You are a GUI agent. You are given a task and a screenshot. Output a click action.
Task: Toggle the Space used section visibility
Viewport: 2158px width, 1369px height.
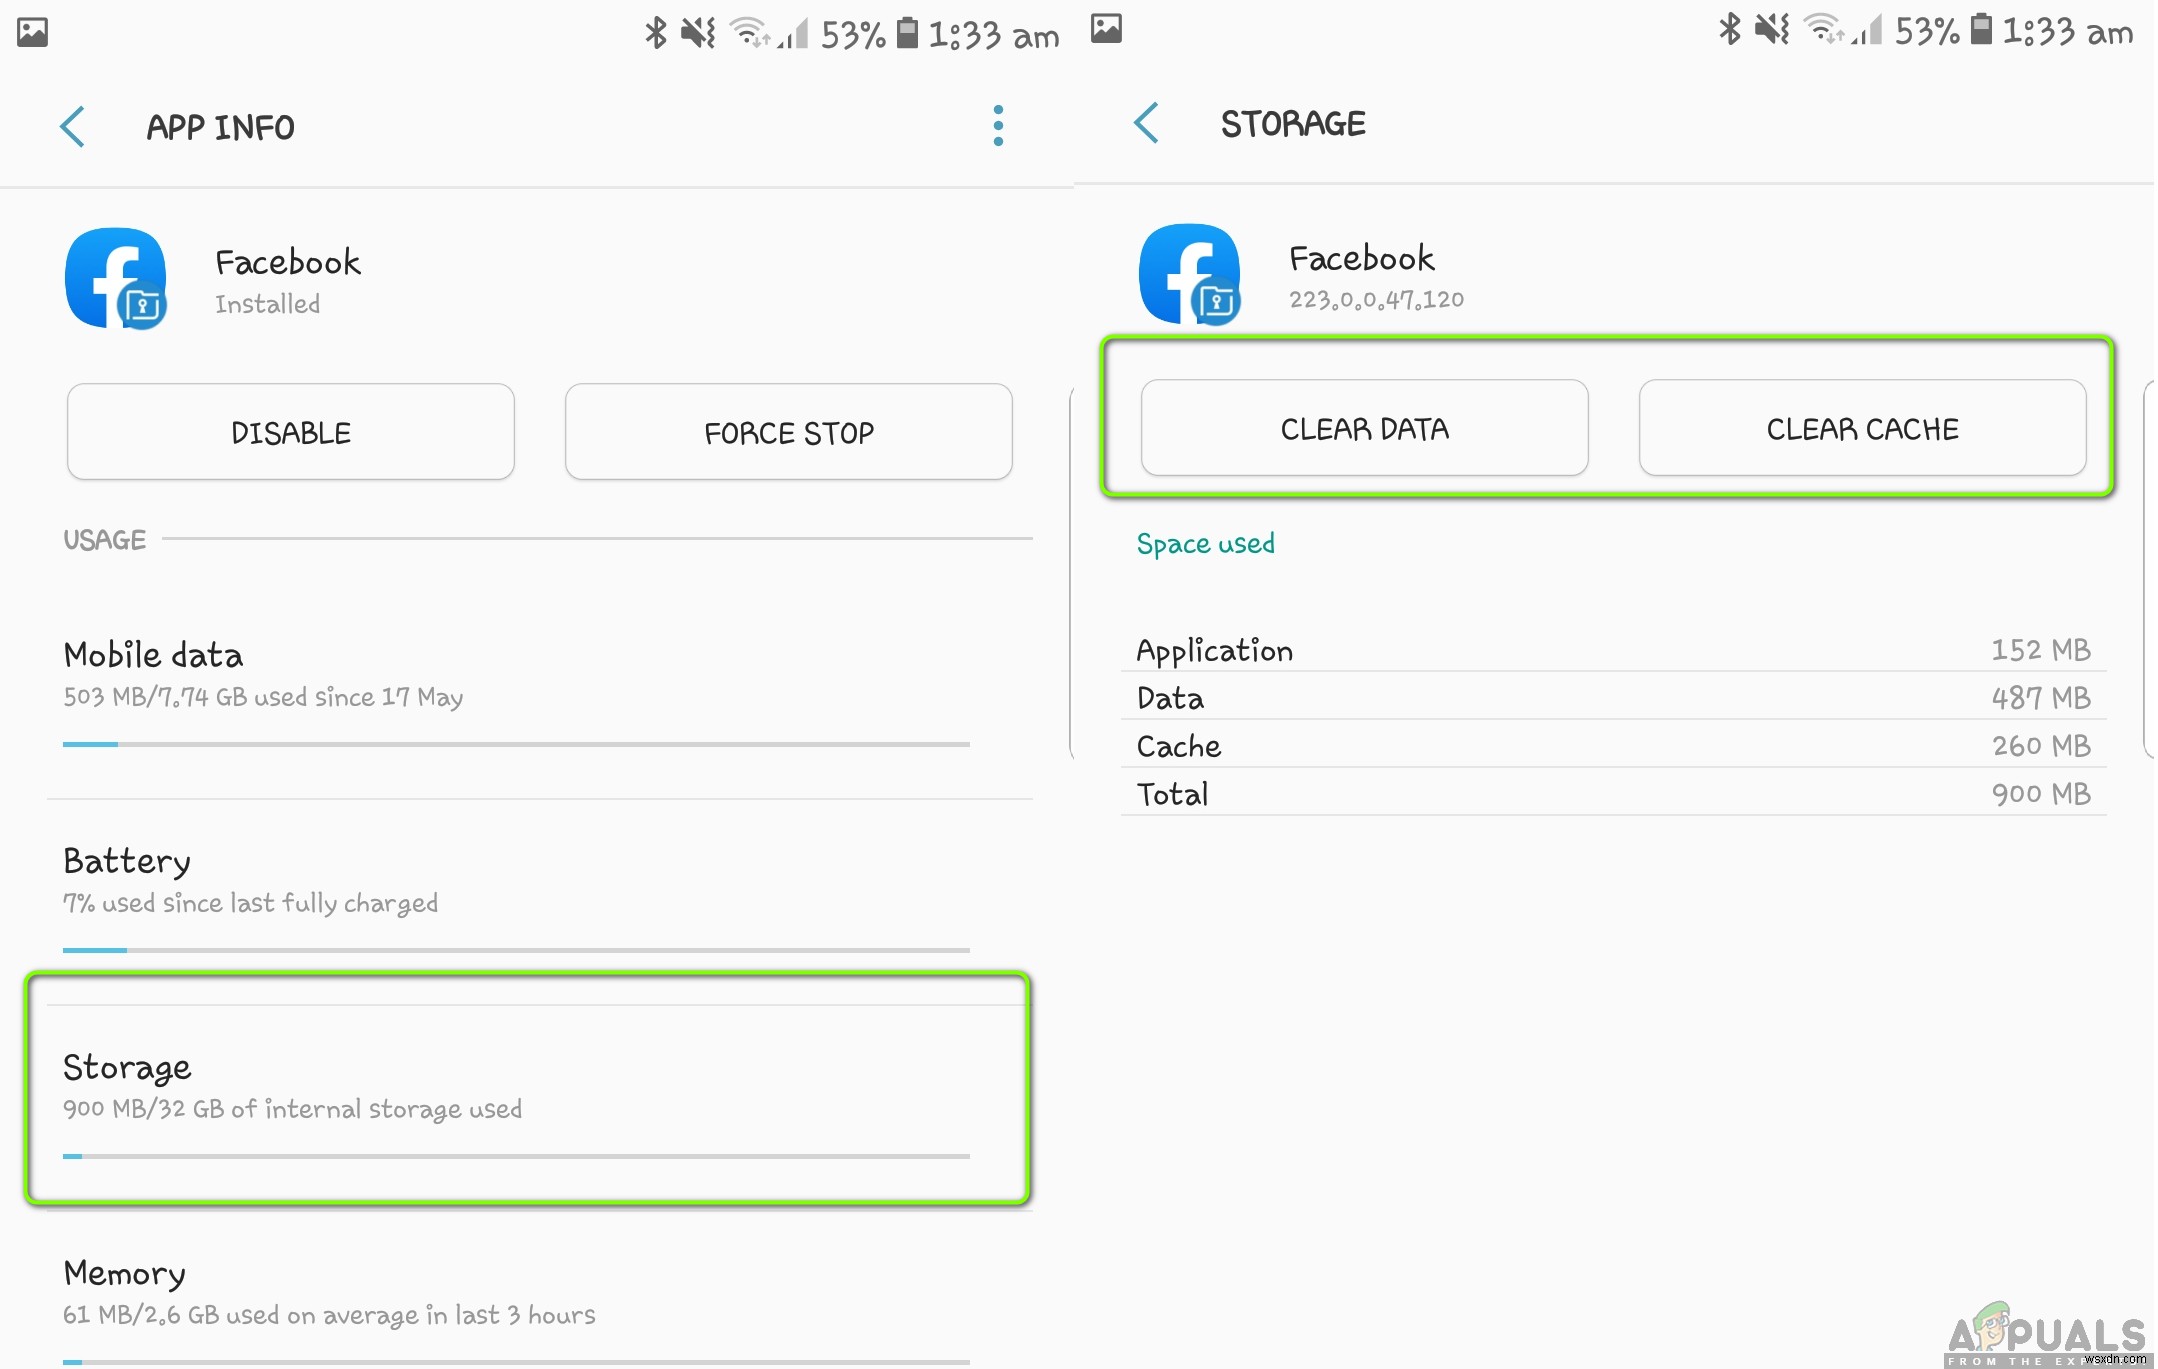[x=1206, y=544]
